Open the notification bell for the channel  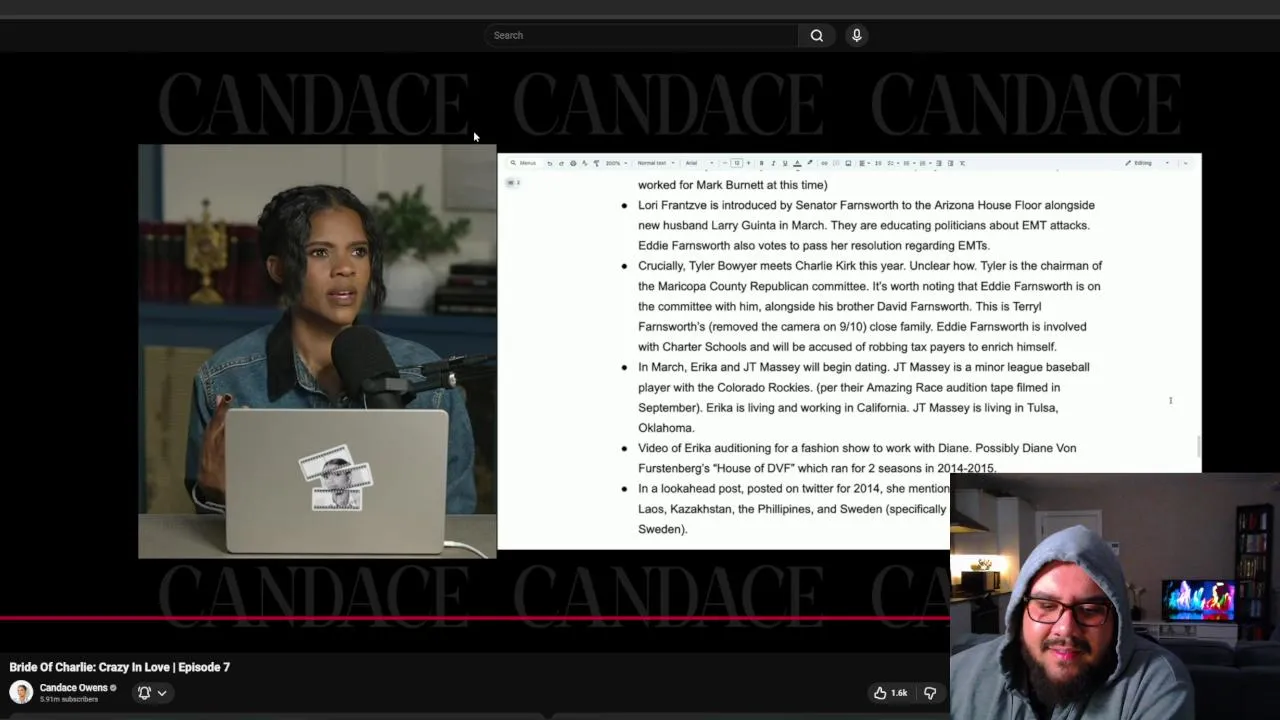144,693
